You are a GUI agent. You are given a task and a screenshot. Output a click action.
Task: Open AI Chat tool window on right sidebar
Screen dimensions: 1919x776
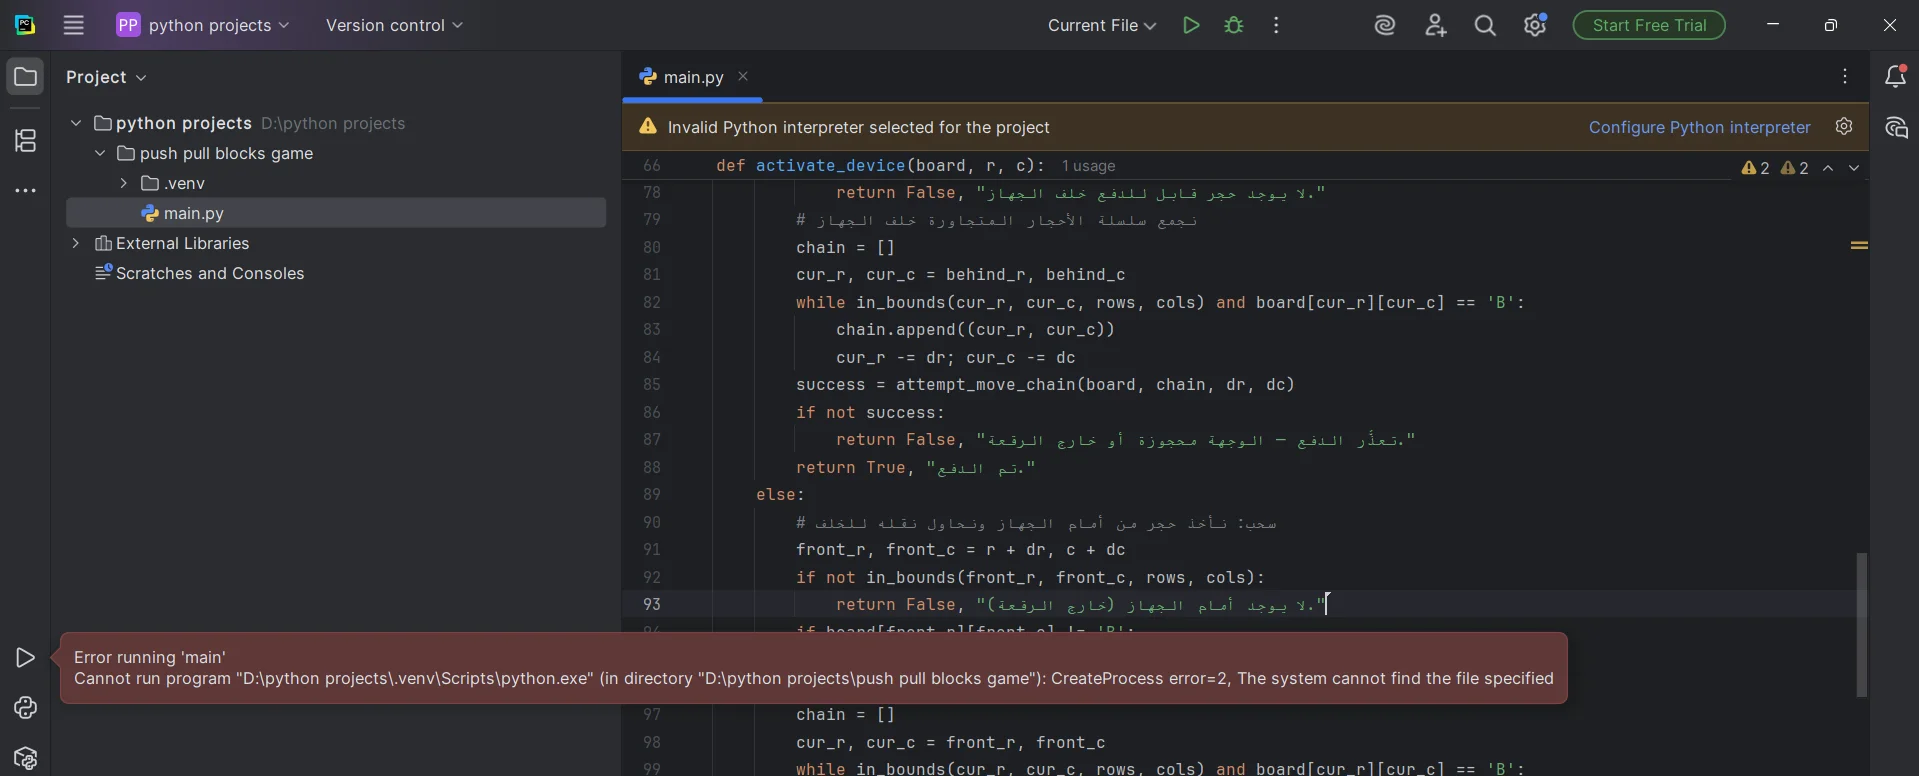click(1895, 127)
